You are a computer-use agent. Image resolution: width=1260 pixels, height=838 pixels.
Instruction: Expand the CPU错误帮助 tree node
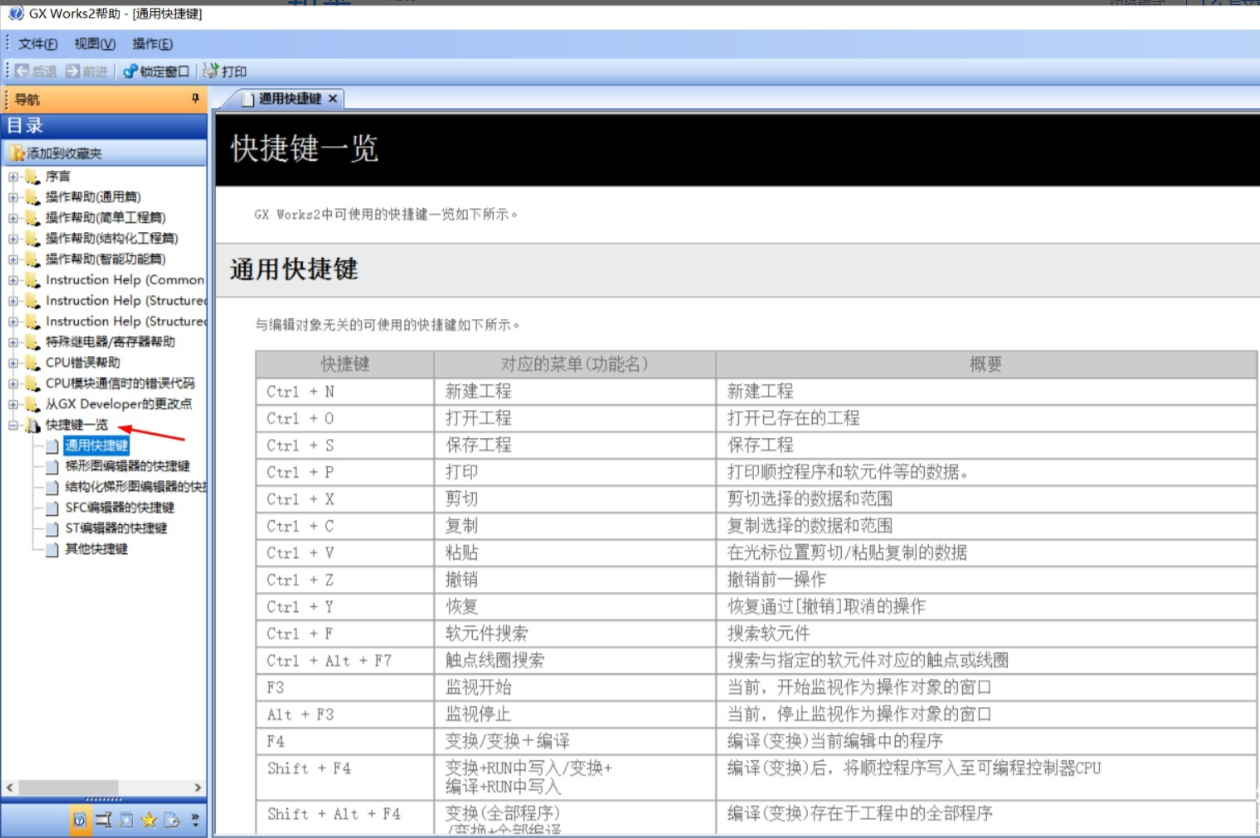[14, 363]
